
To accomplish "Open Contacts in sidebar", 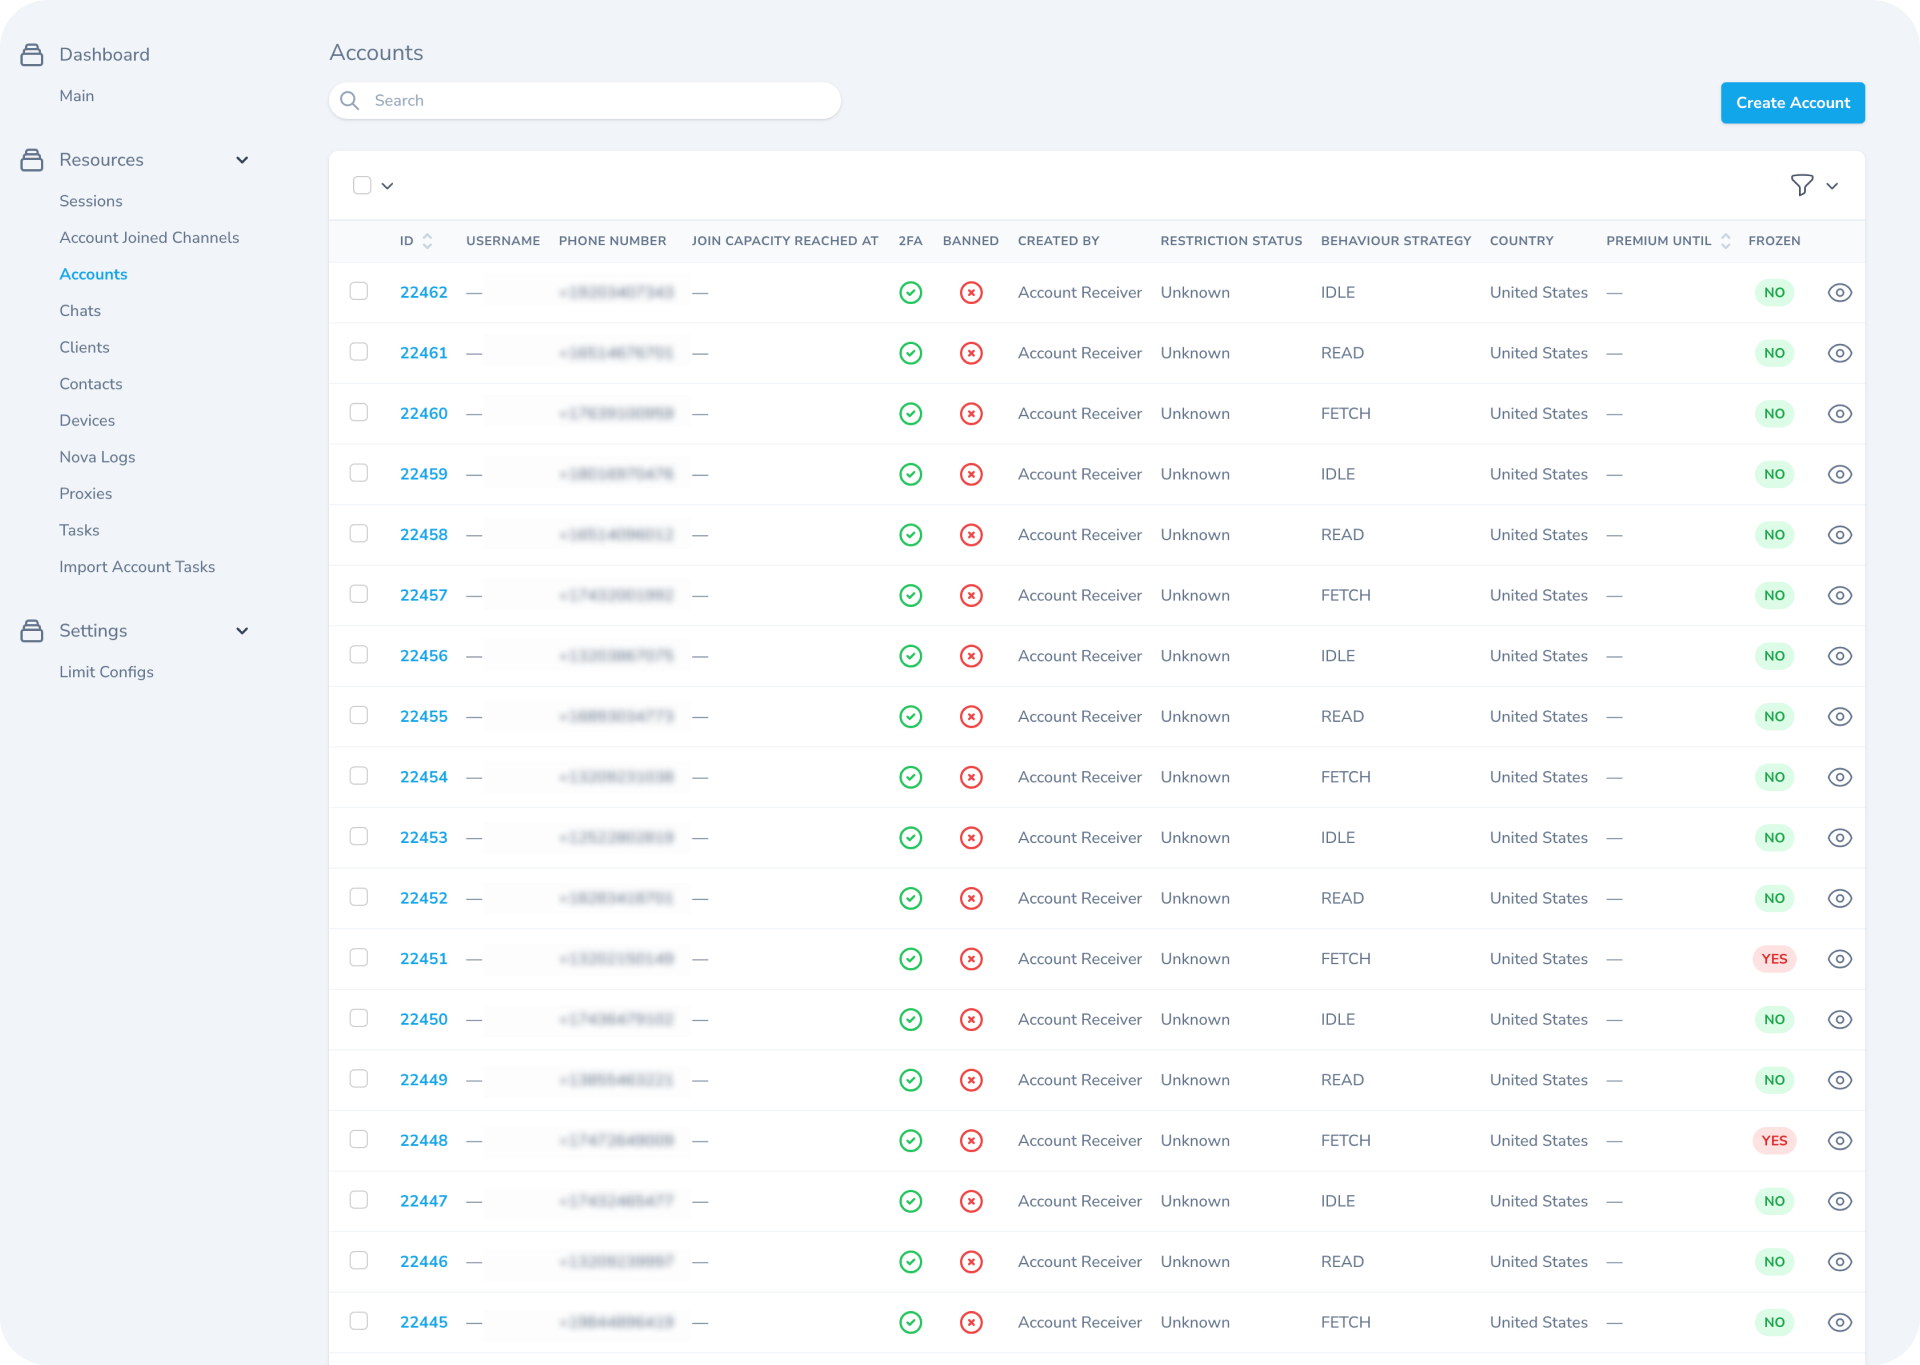I will [91, 384].
